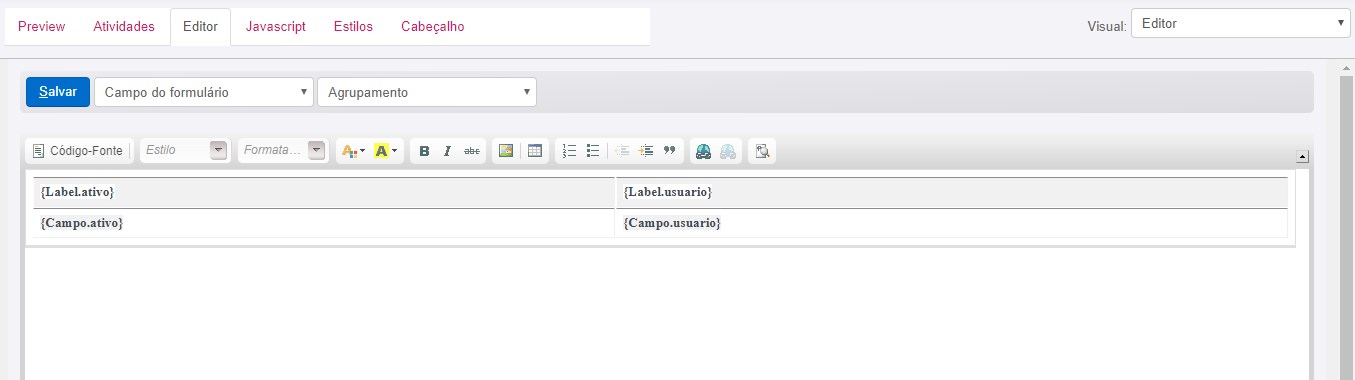Screen dimensions: 1355x380
Task: Insert an image with the toolbar icon
Action: coord(506,151)
